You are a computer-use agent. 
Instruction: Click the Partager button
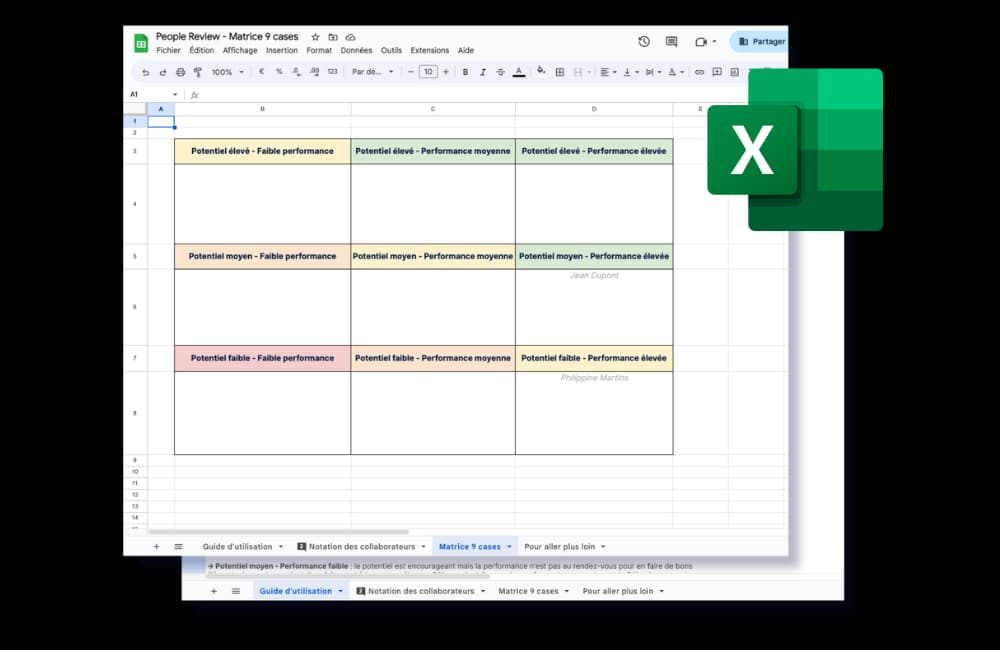pyautogui.click(x=761, y=41)
